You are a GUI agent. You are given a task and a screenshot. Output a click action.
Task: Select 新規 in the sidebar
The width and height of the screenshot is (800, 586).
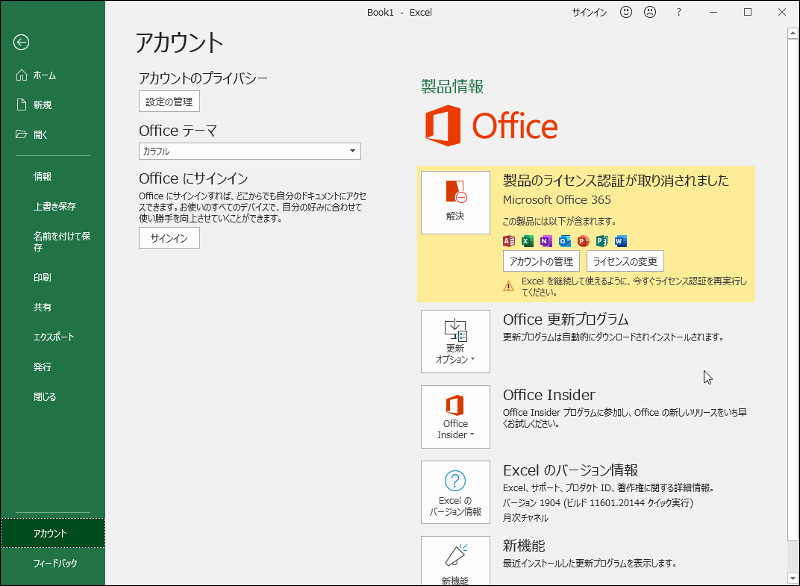[53, 105]
